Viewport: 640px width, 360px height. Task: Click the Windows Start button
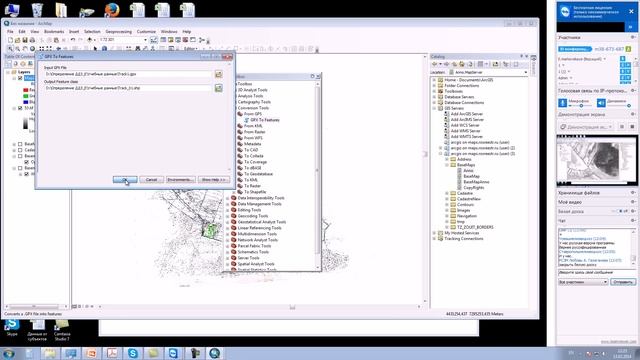pyautogui.click(x=9, y=353)
